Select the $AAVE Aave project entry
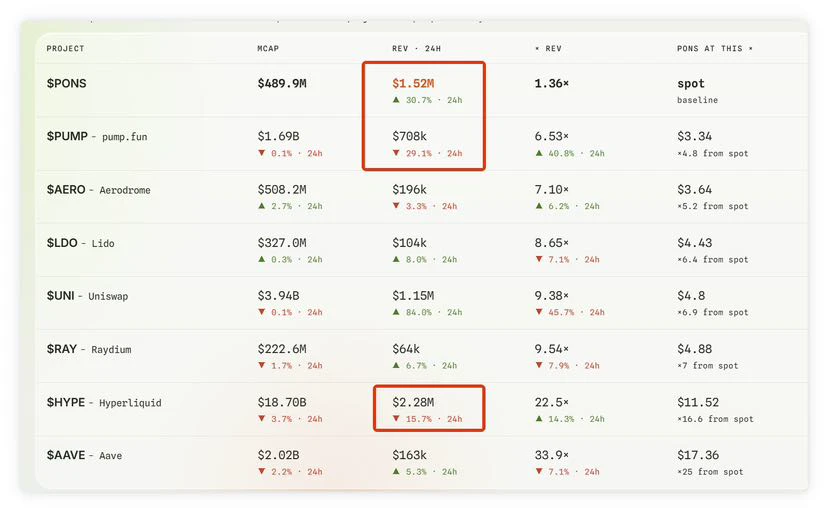The height and width of the screenshot is (513, 829). (84, 455)
